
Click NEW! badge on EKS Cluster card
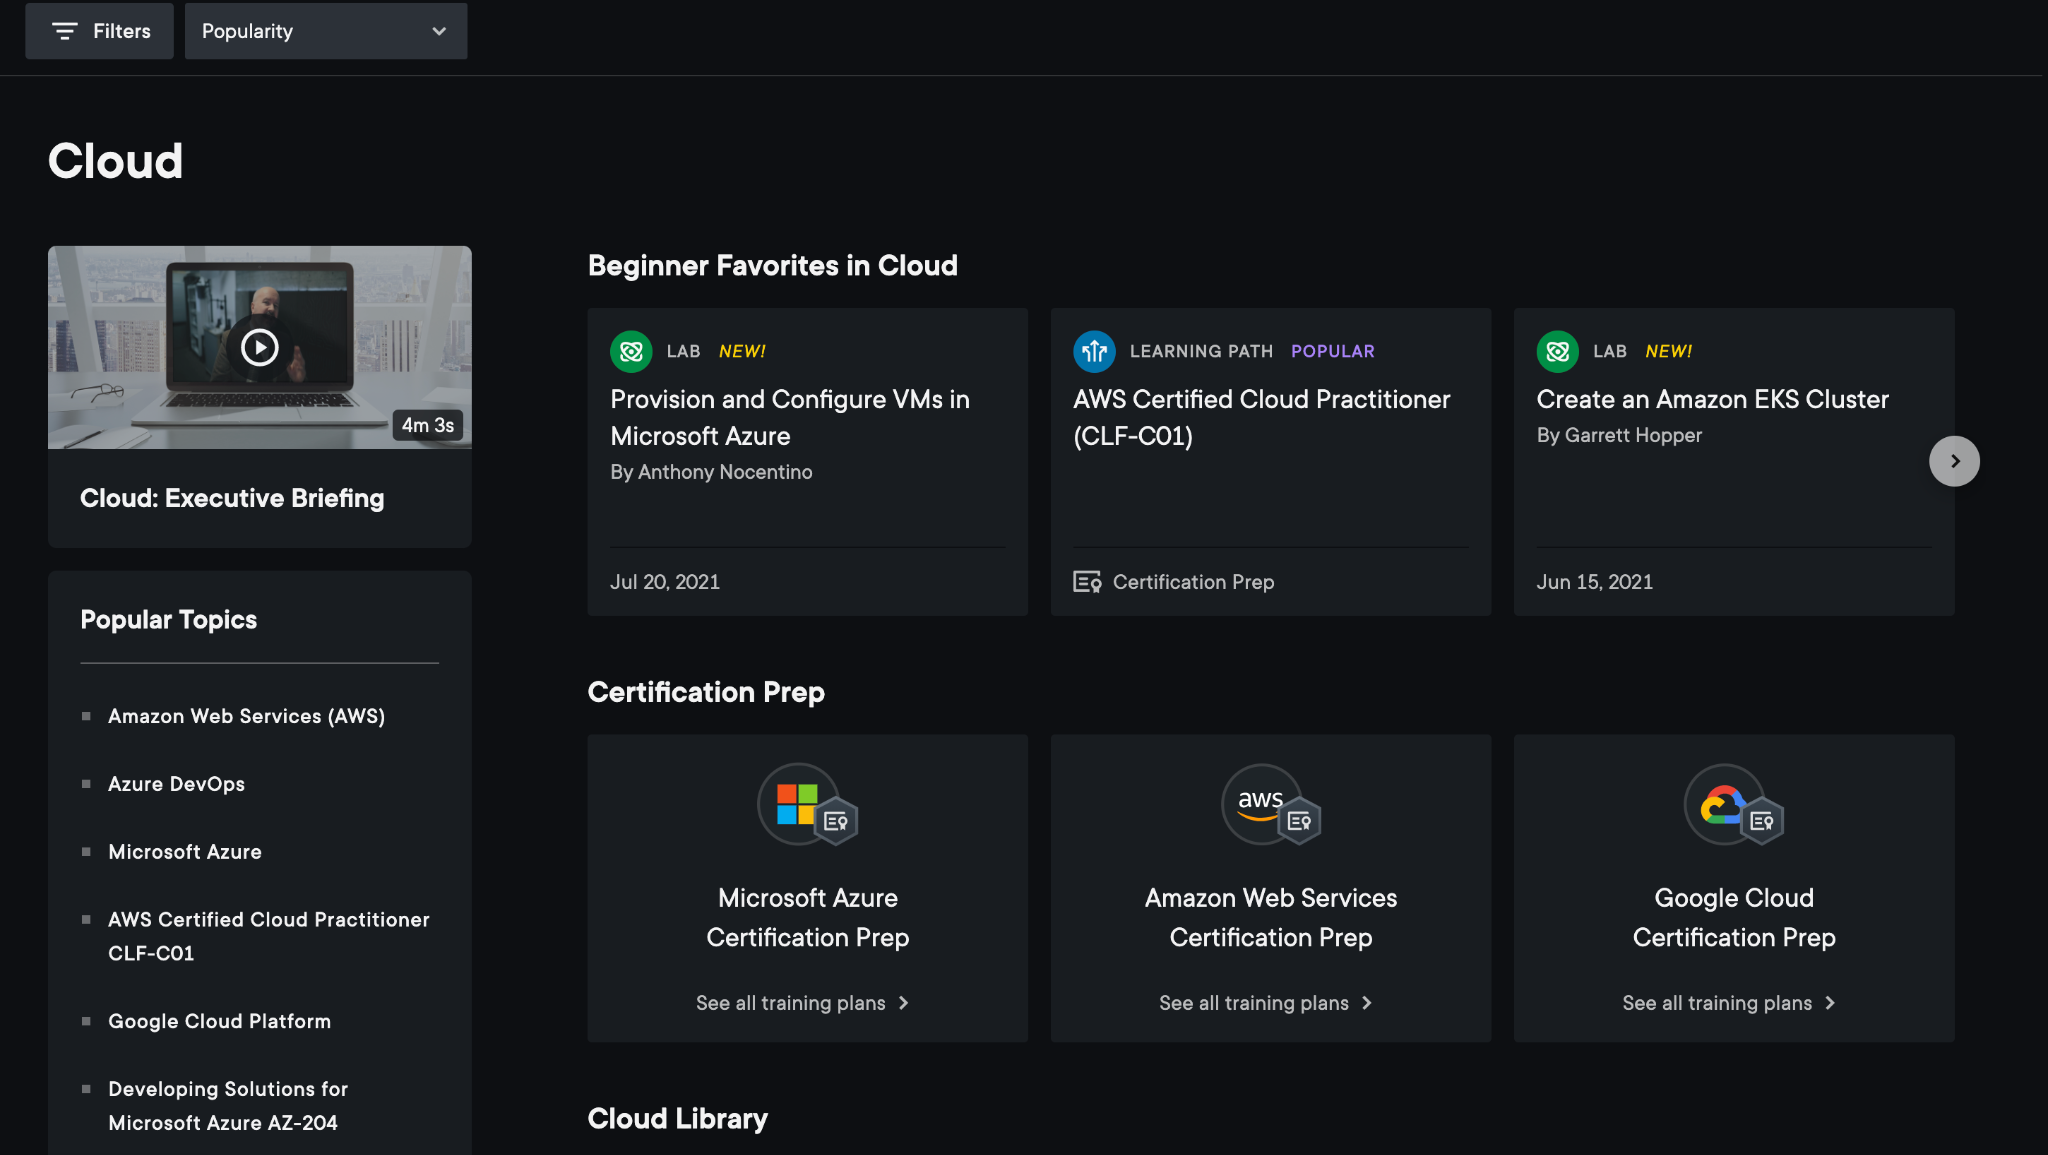tap(1668, 351)
